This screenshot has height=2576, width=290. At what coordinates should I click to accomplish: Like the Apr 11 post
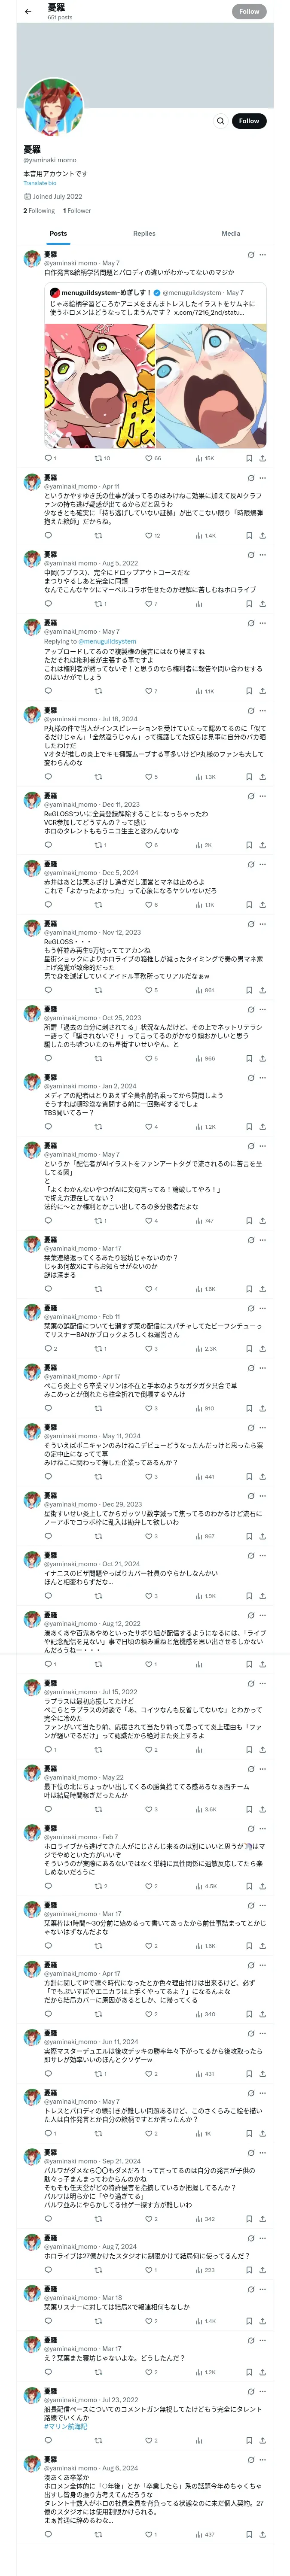tap(148, 535)
